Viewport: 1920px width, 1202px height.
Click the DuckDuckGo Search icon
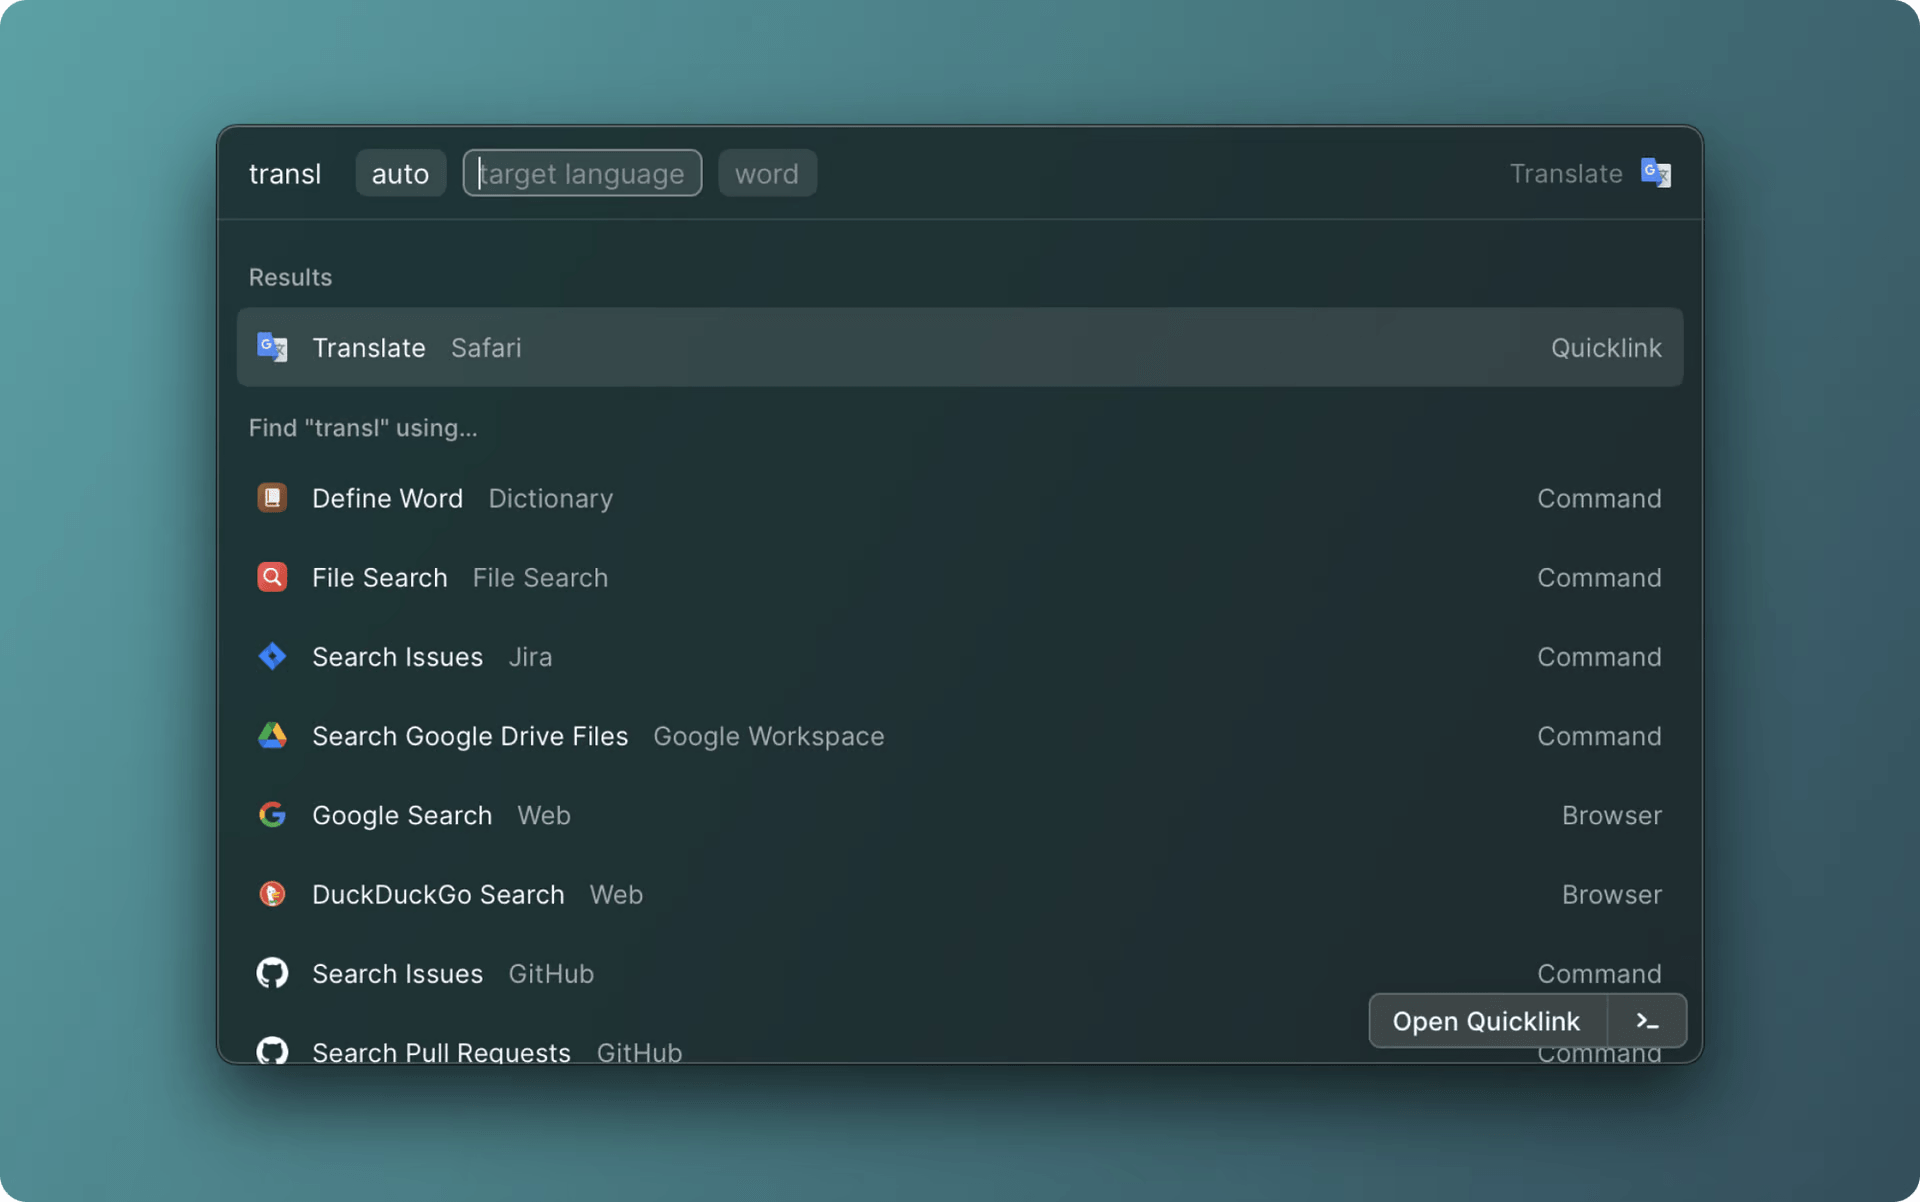click(x=271, y=893)
